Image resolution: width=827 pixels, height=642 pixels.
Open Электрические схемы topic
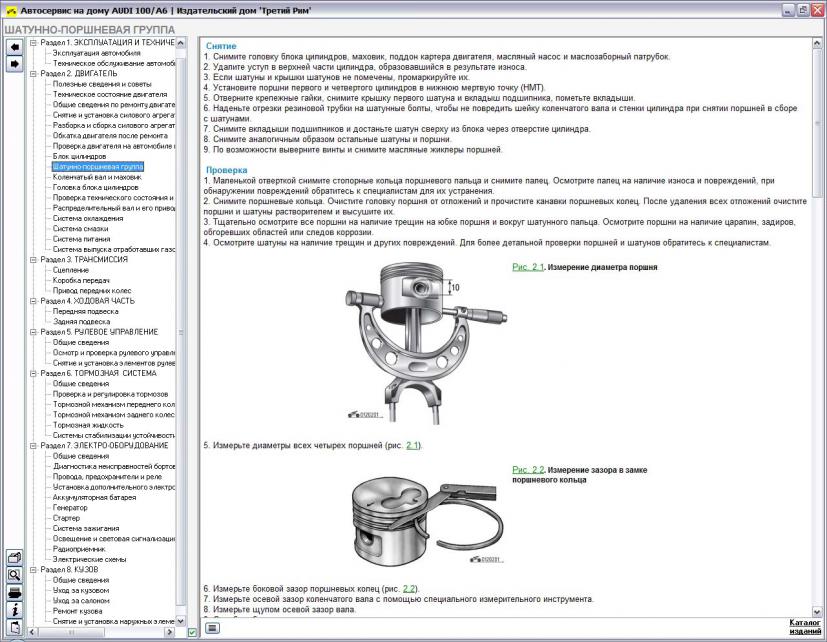[89, 559]
